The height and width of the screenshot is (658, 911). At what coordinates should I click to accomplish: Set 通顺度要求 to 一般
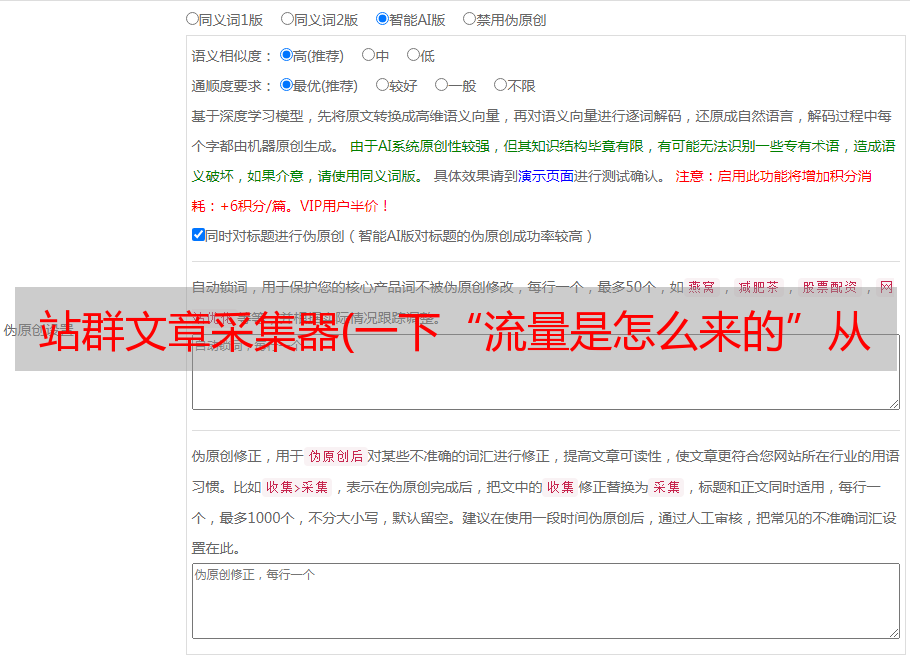(441, 85)
